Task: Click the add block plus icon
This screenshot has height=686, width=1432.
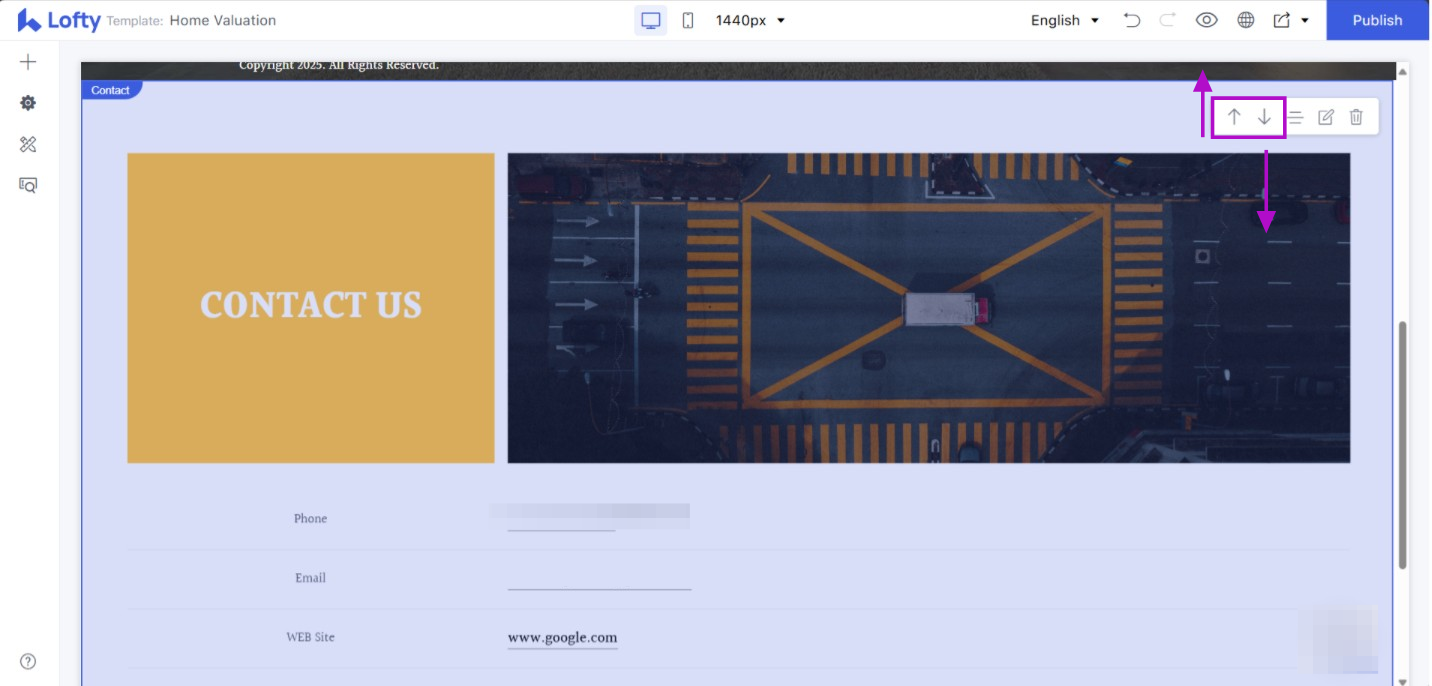Action: (28, 62)
